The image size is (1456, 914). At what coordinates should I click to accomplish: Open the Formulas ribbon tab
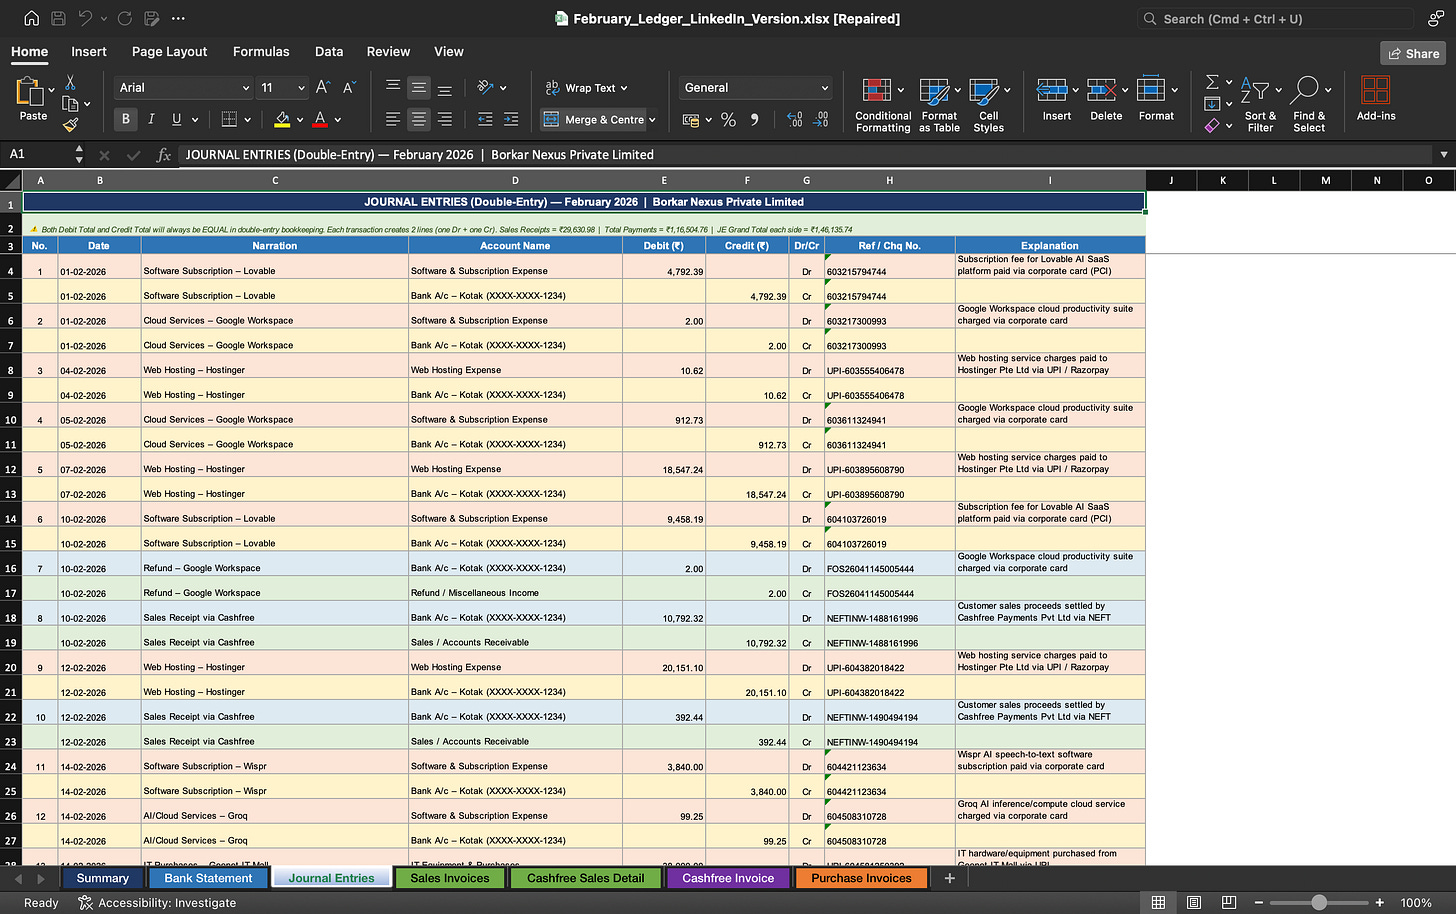(x=261, y=52)
